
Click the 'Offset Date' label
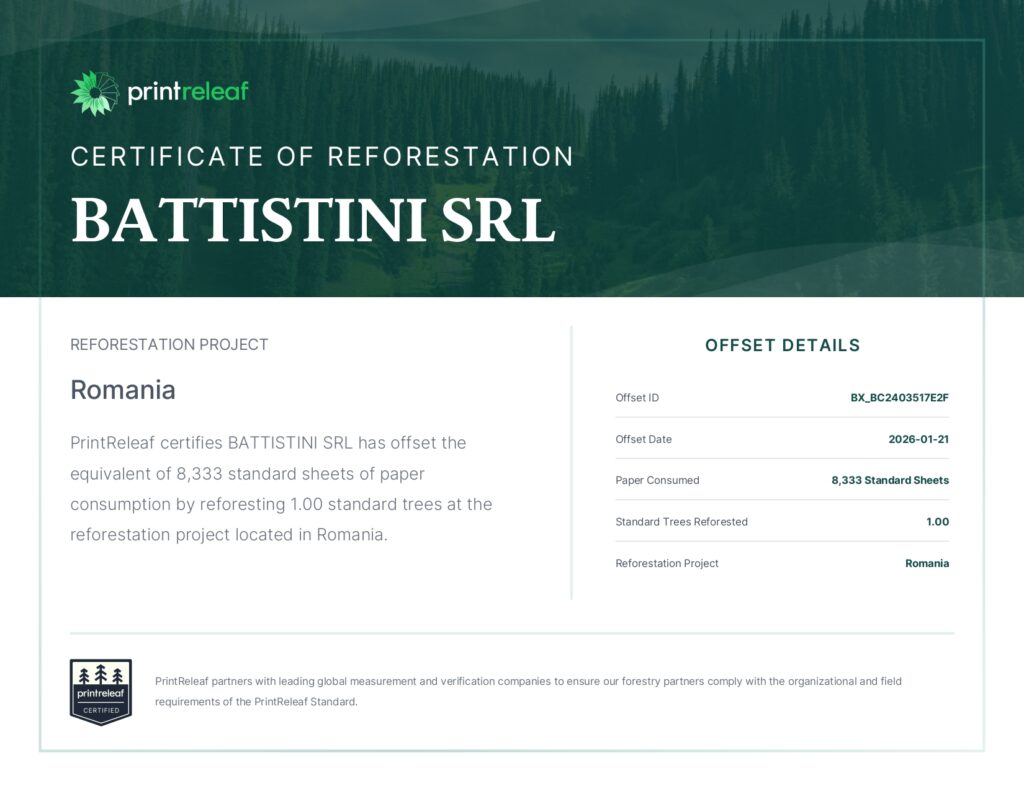click(x=643, y=440)
